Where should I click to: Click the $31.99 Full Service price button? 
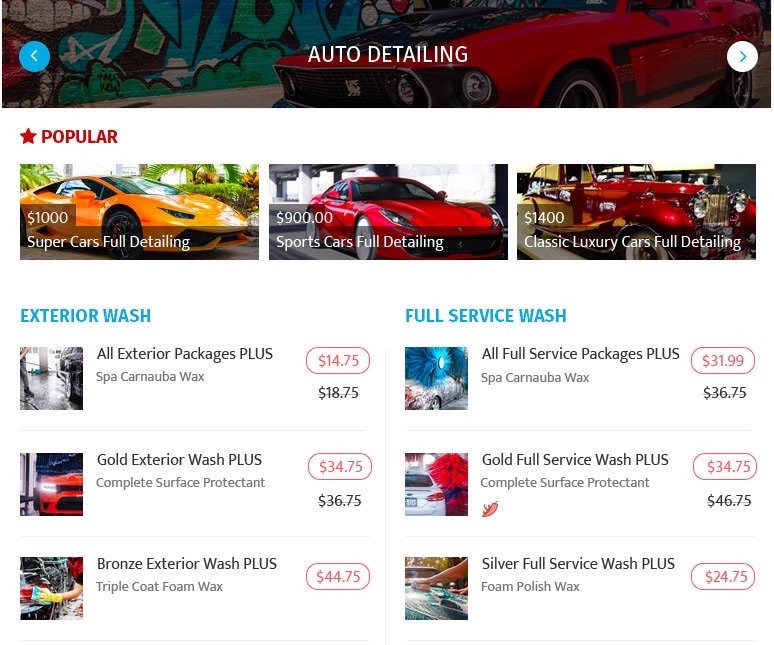coord(723,361)
